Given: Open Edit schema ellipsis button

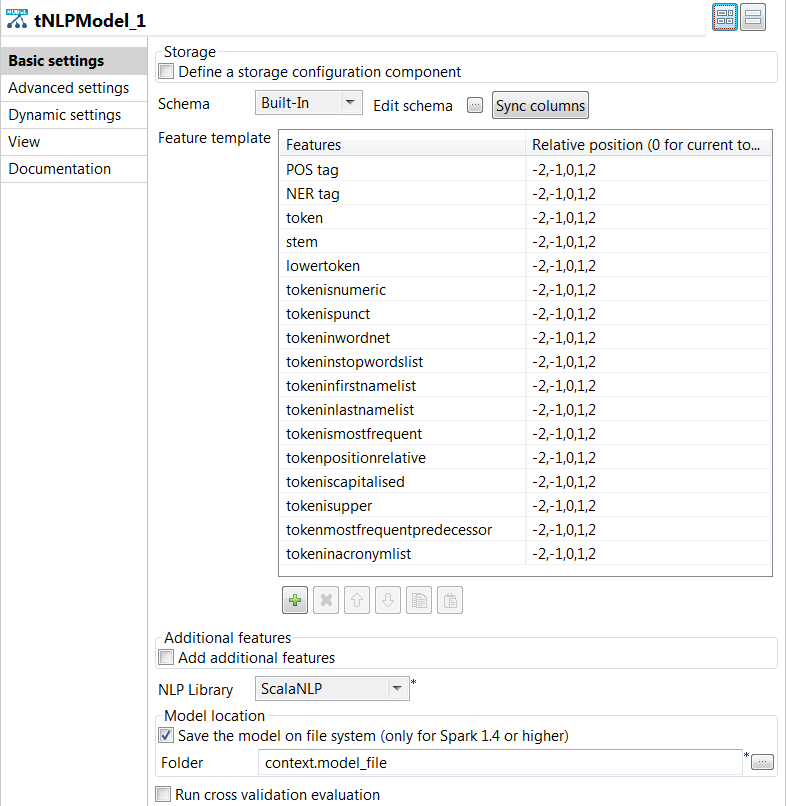Looking at the screenshot, I should point(475,105).
